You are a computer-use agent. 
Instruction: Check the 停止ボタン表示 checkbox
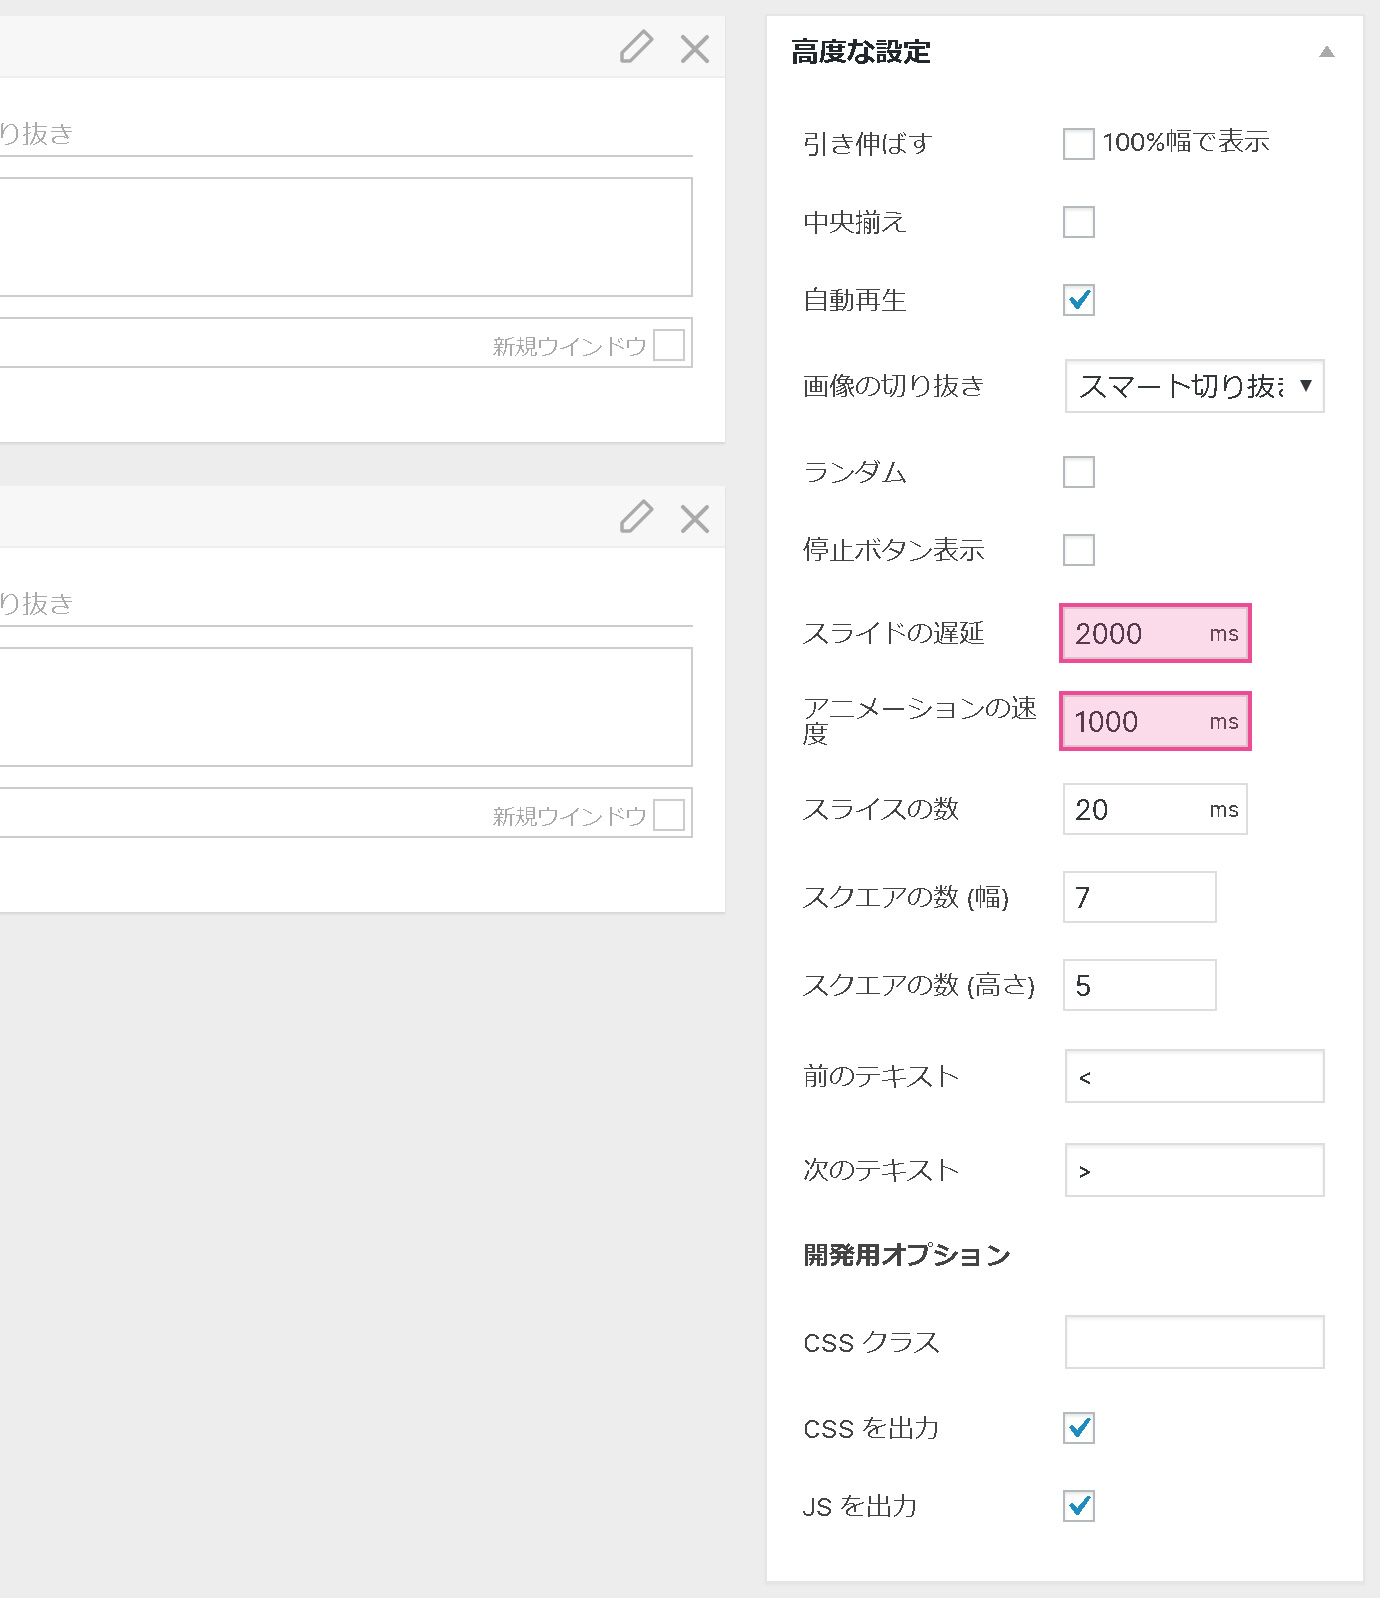1078,550
